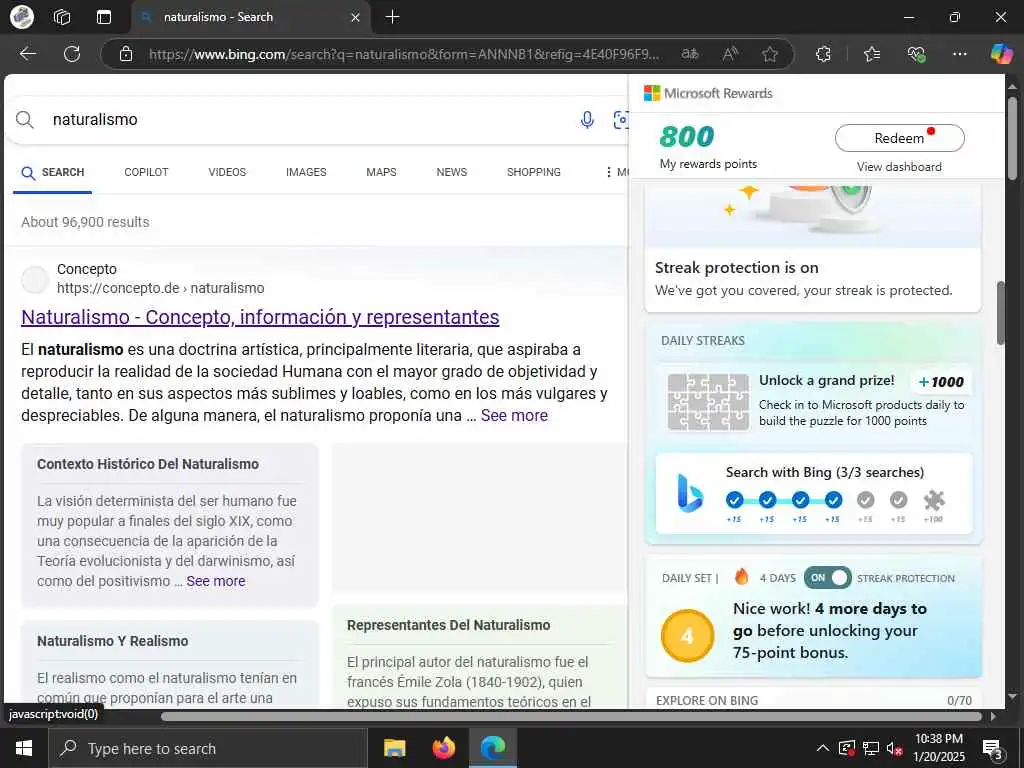Image resolution: width=1024 pixels, height=768 pixels.
Task: Toggle streak protection ON switch
Action: pos(827,578)
